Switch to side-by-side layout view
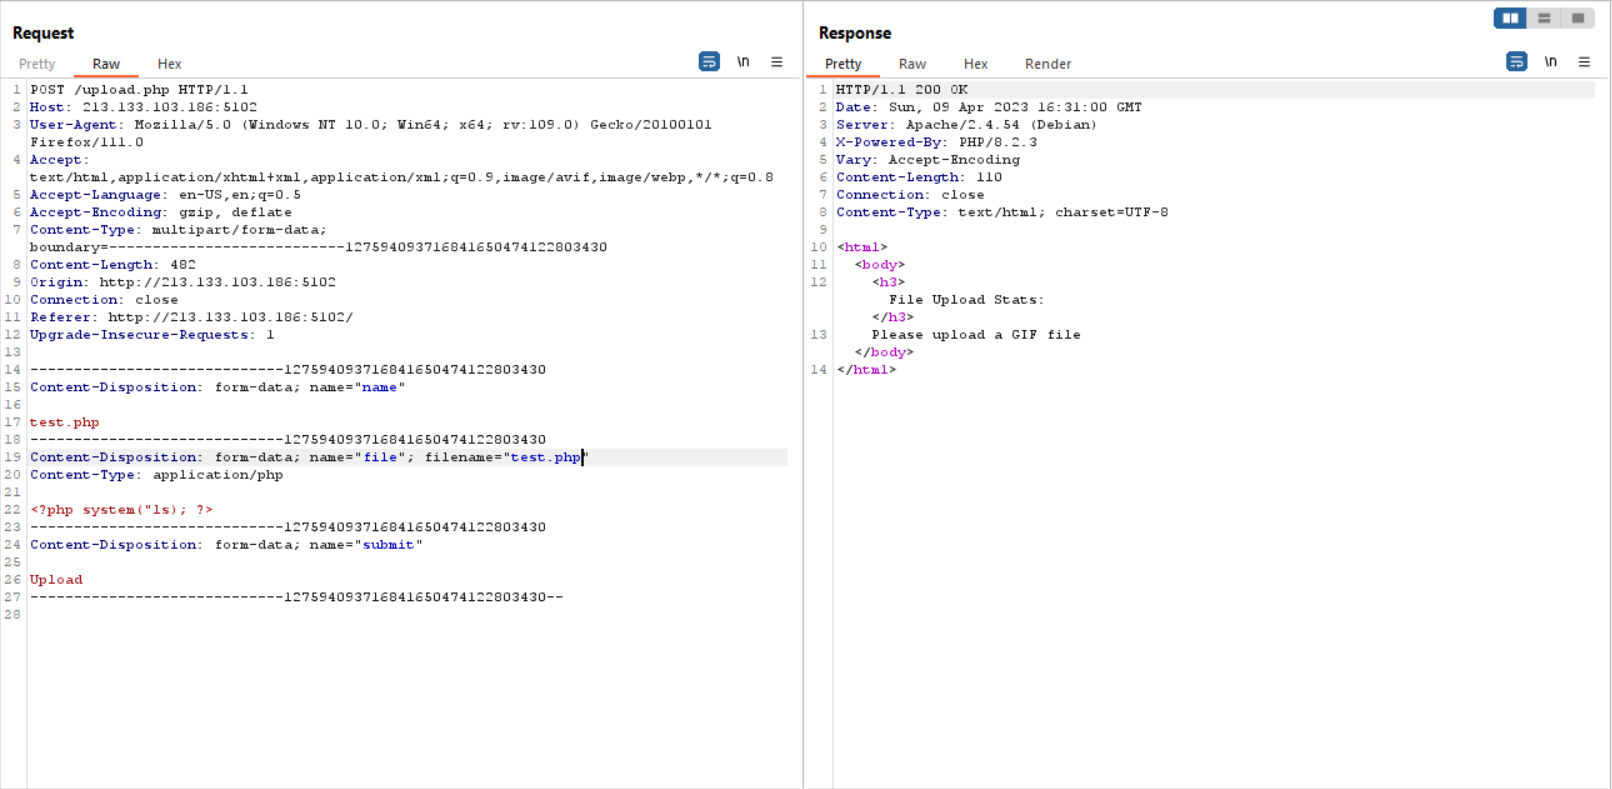The image size is (1612, 789). pos(1510,18)
